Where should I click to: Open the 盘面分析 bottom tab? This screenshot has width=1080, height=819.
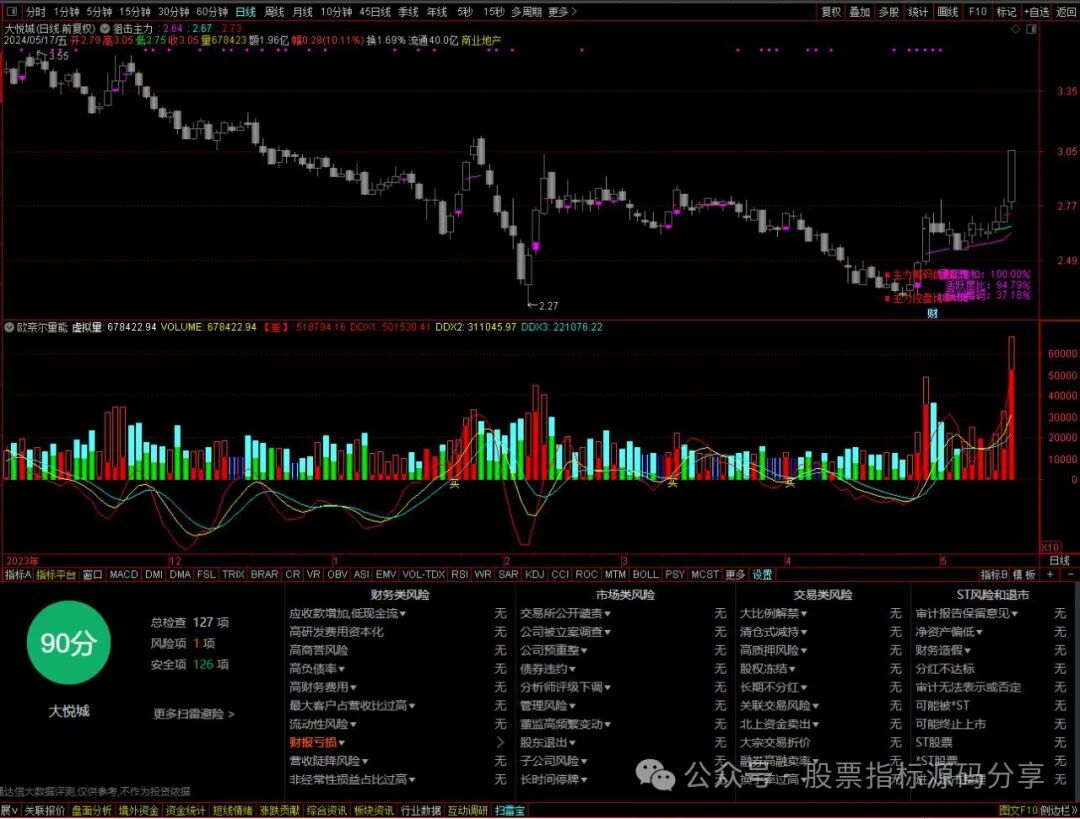[92, 811]
